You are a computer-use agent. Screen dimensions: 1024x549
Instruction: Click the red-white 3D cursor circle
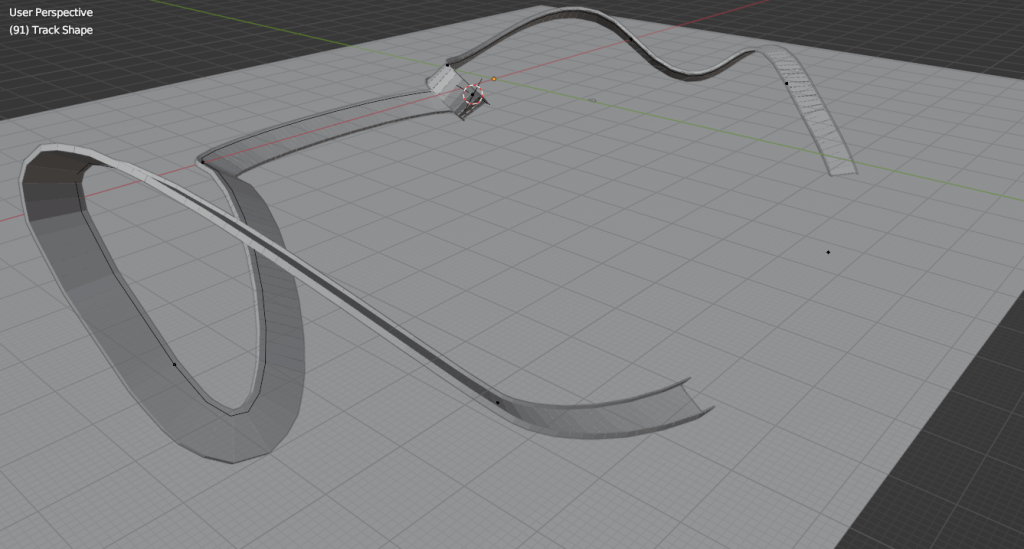[472, 95]
